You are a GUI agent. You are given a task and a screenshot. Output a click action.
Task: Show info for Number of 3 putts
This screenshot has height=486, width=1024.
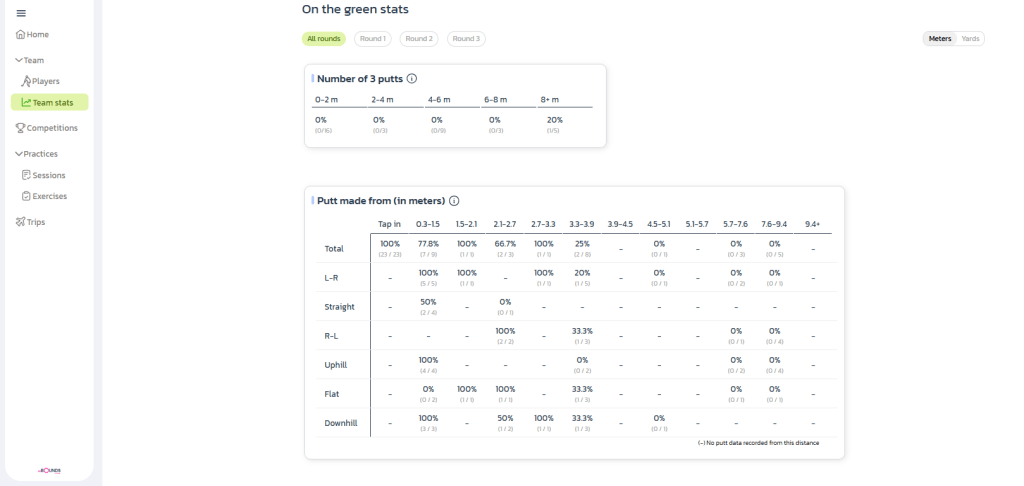(x=412, y=78)
